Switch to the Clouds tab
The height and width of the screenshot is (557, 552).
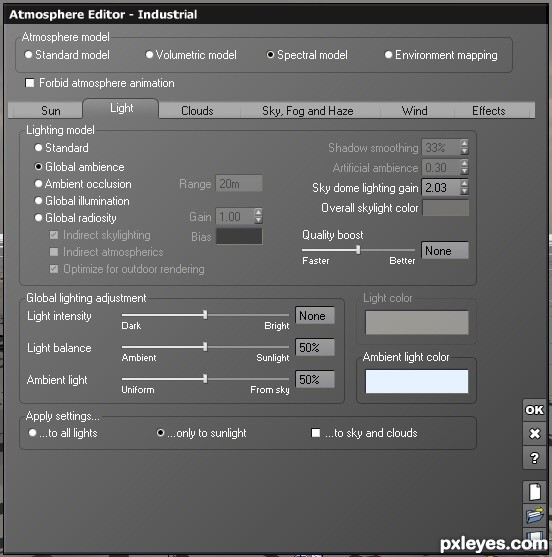click(197, 111)
